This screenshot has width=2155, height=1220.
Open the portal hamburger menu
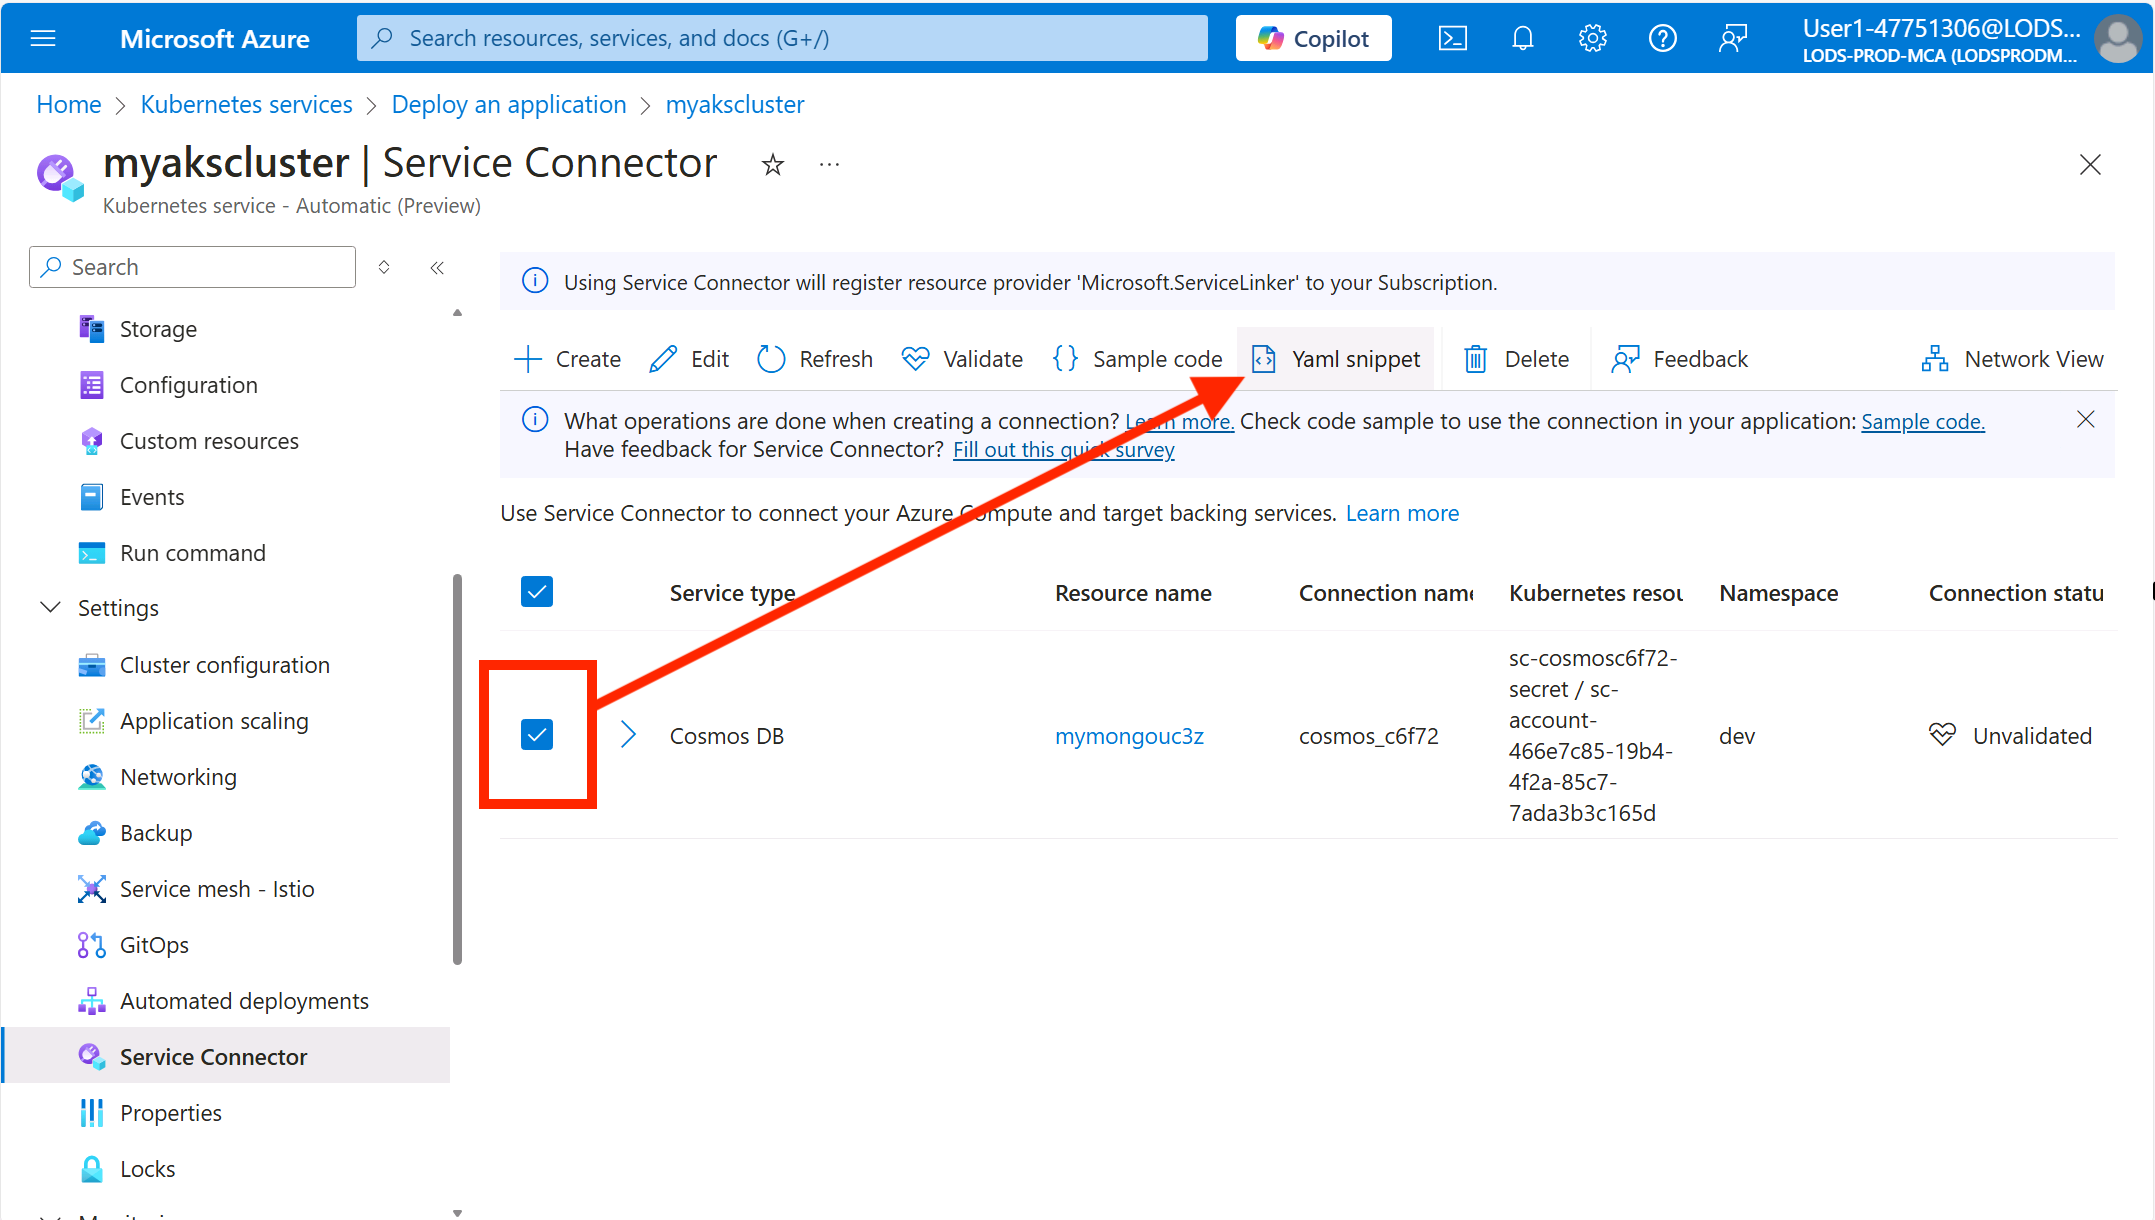43,38
